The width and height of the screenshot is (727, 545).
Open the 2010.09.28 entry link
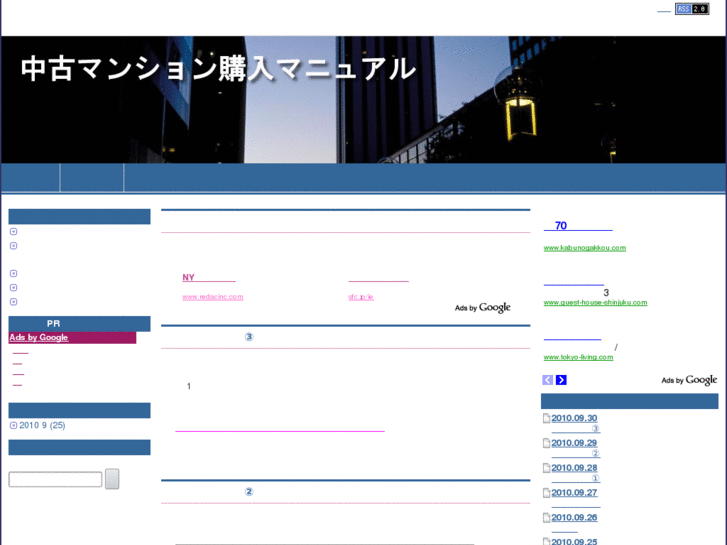[574, 468]
